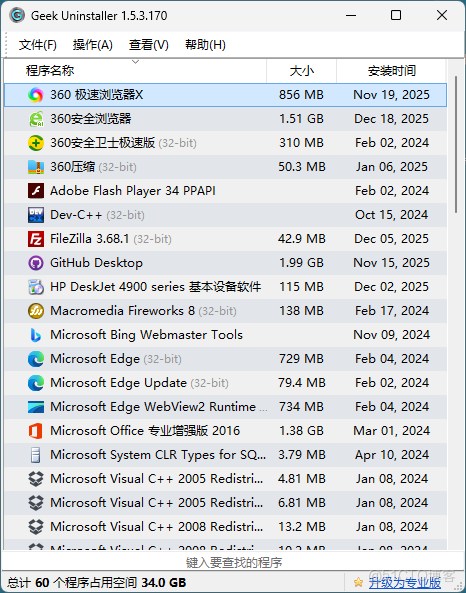The image size is (466, 593).
Task: Close the Geek Uninstaller window
Action: (x=442, y=16)
